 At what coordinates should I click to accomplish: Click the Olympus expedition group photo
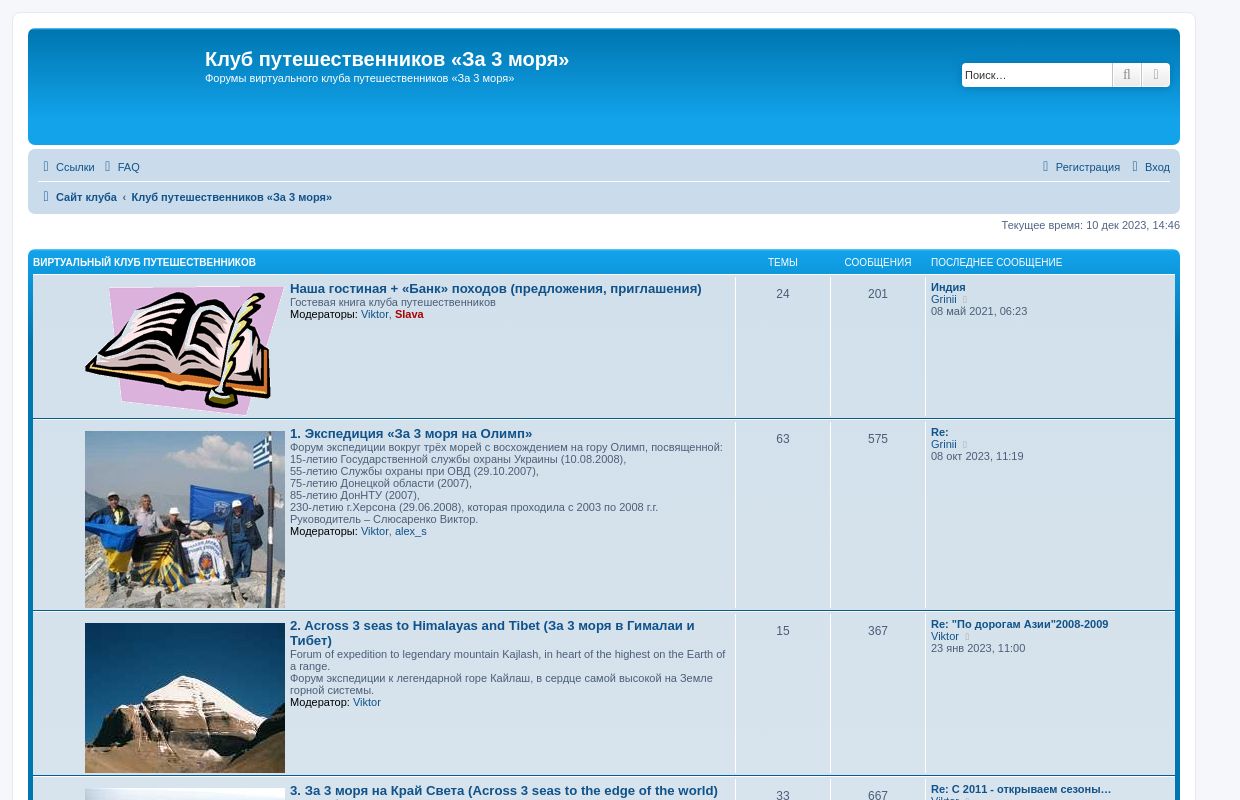click(x=185, y=519)
